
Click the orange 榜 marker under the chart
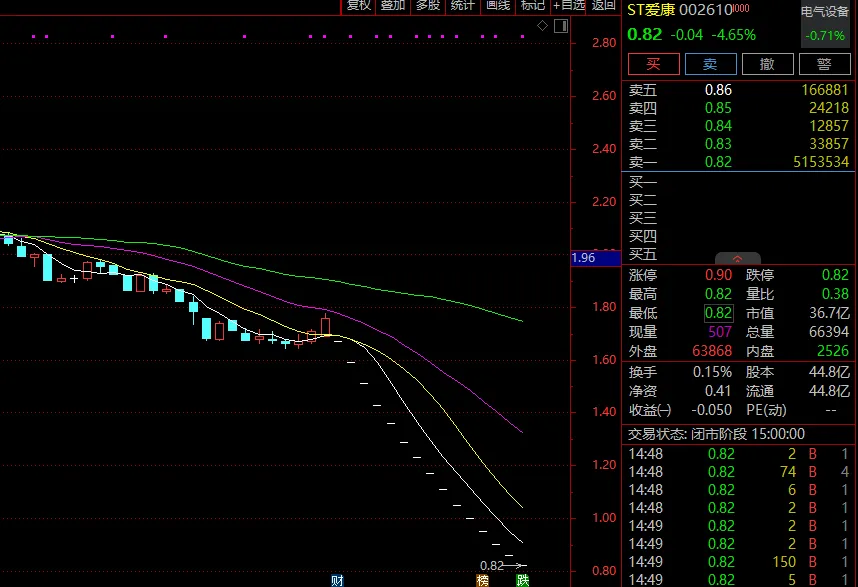tap(482, 580)
